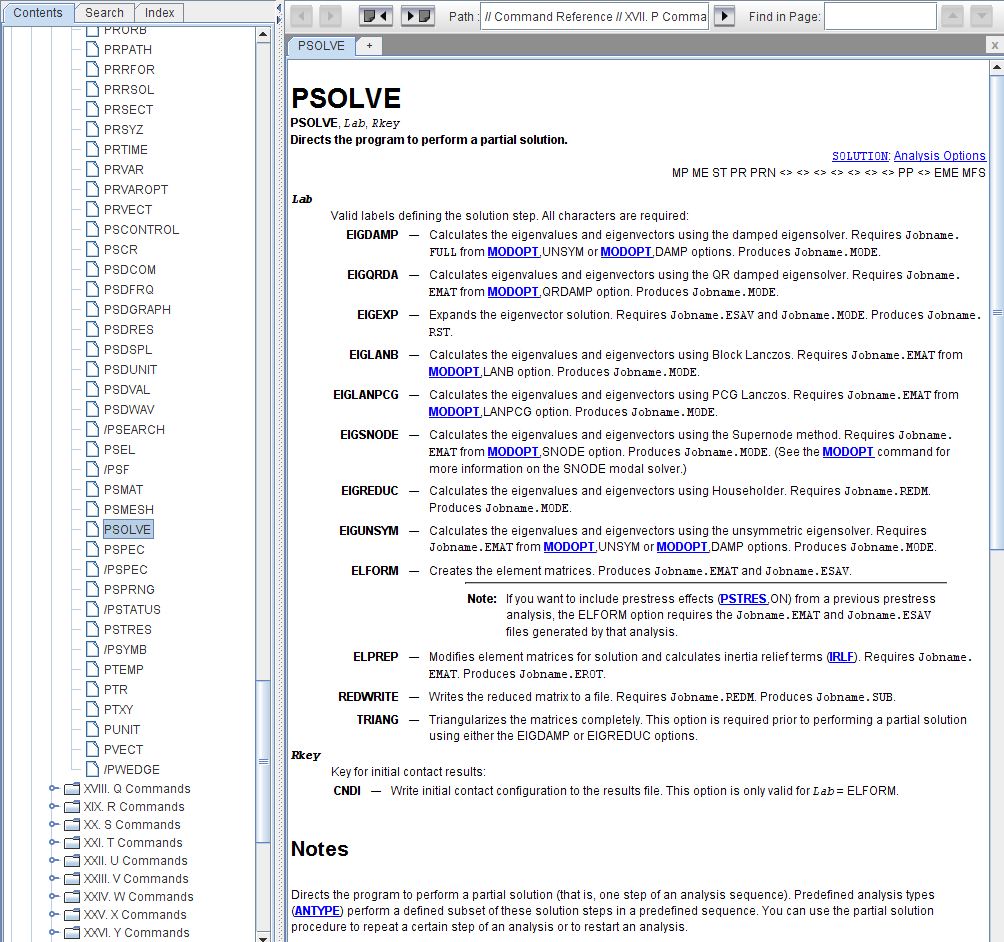Close the PSOLVE tab with the x button
The width and height of the screenshot is (1004, 942).
coord(994,45)
